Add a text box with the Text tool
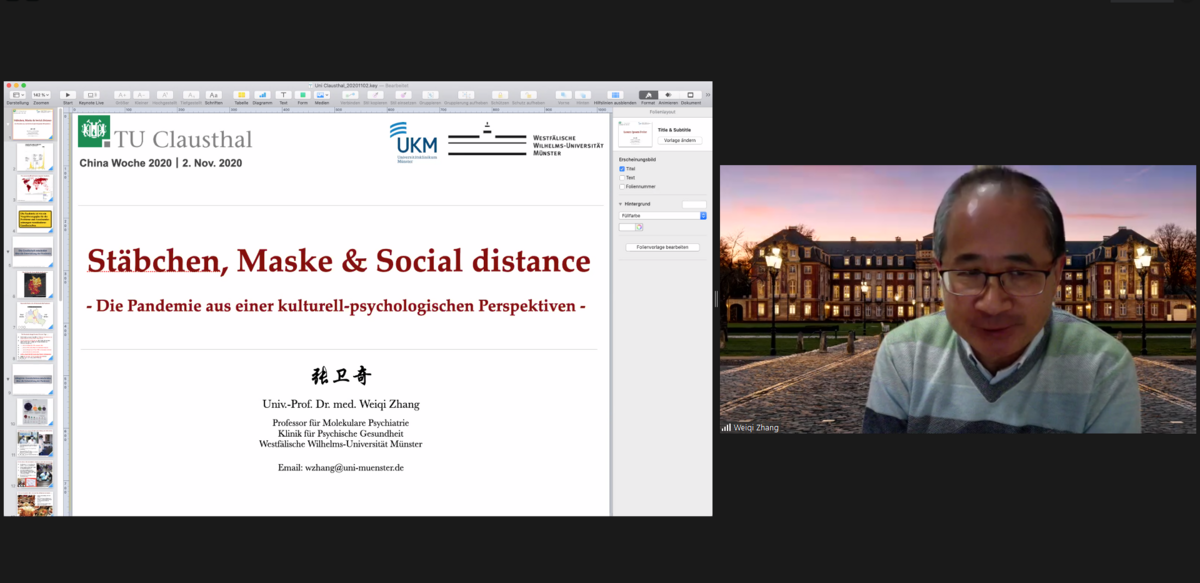The image size is (1200, 583). tap(283, 95)
